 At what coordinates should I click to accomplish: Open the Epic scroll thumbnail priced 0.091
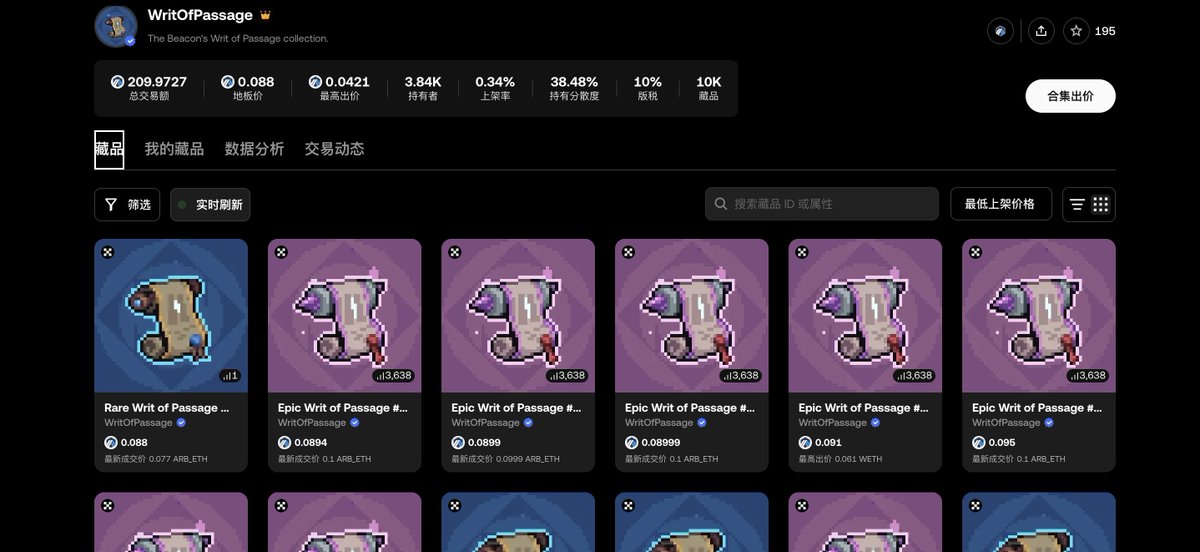click(x=865, y=316)
